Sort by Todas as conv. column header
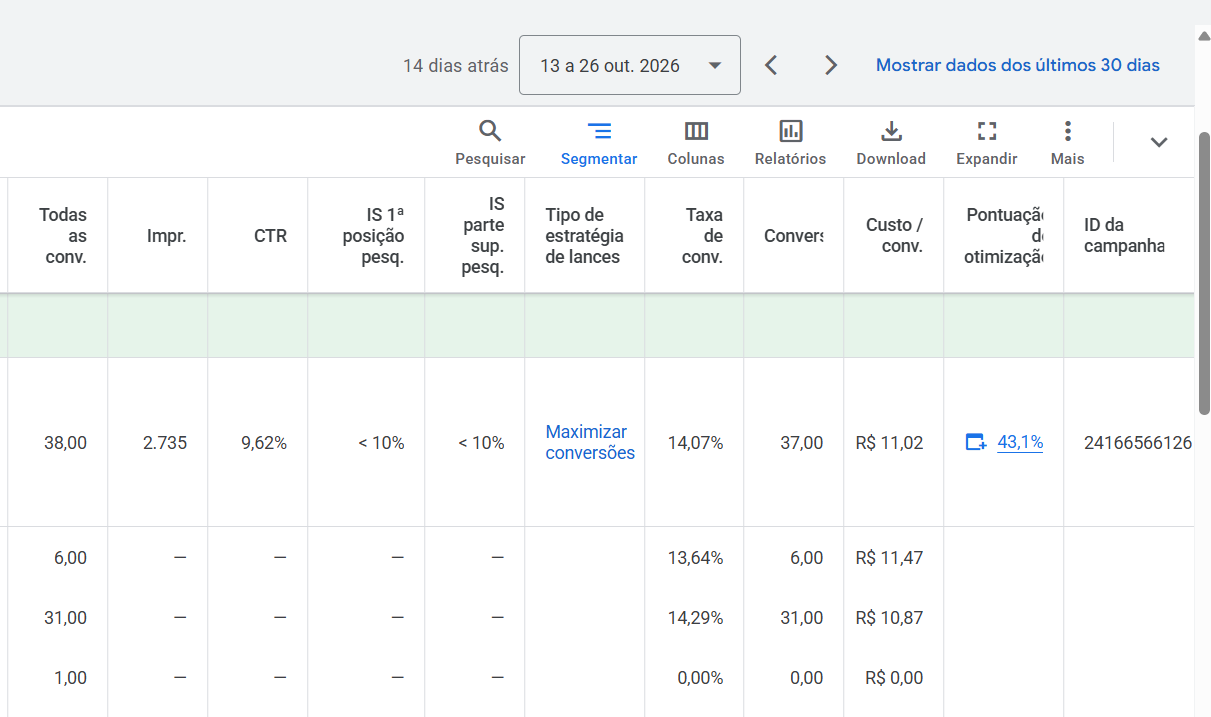The image size is (1211, 717). click(63, 236)
